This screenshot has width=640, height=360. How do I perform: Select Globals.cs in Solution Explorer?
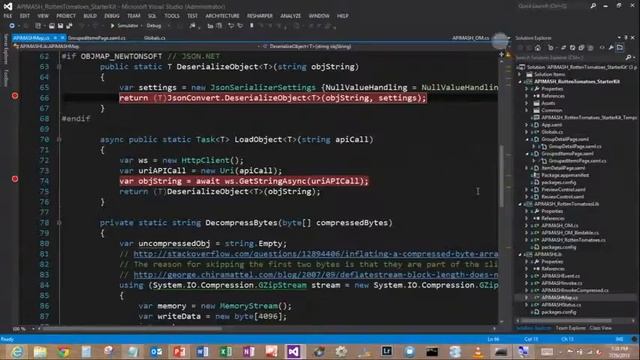[552, 132]
